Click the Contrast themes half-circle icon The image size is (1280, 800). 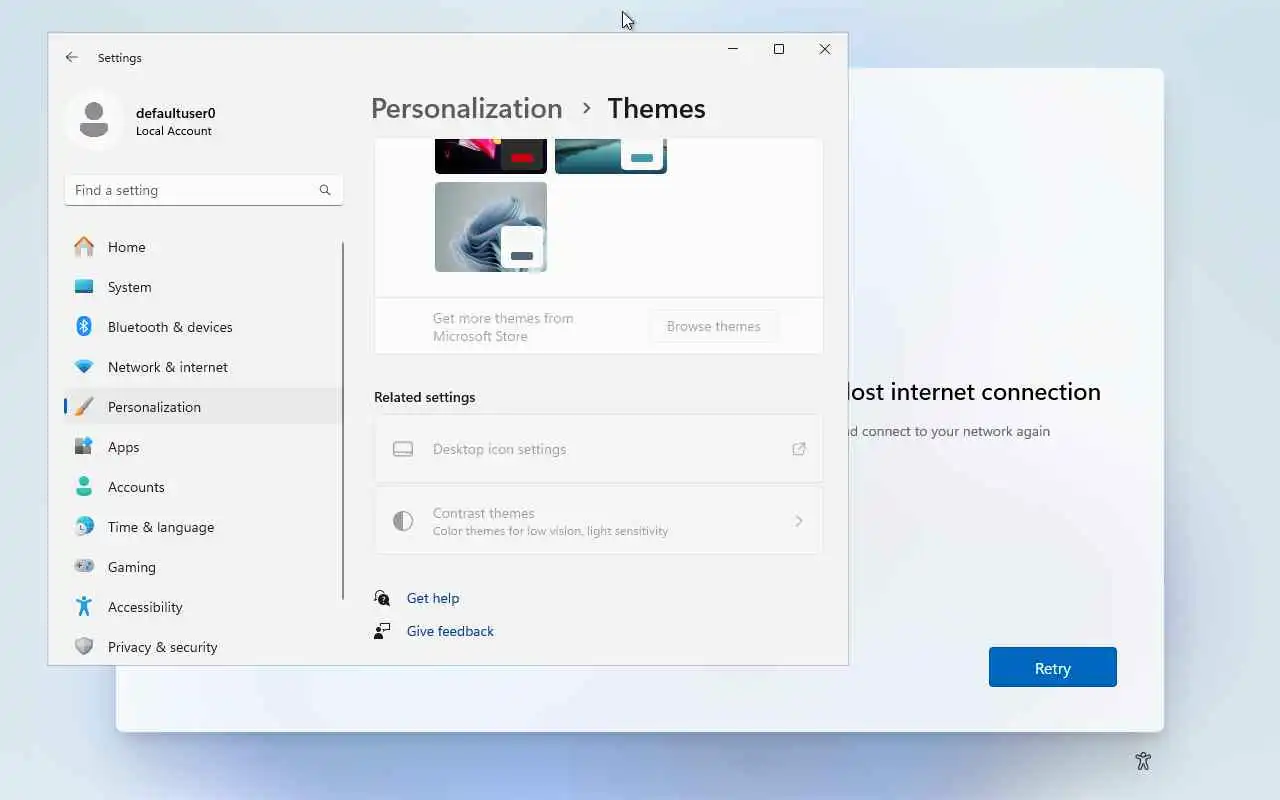point(403,521)
